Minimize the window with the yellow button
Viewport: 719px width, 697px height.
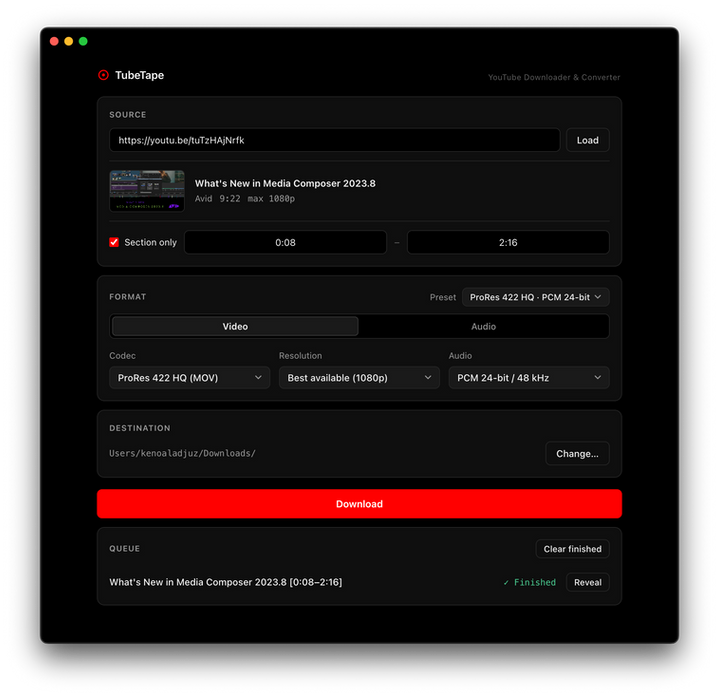[x=69, y=41]
